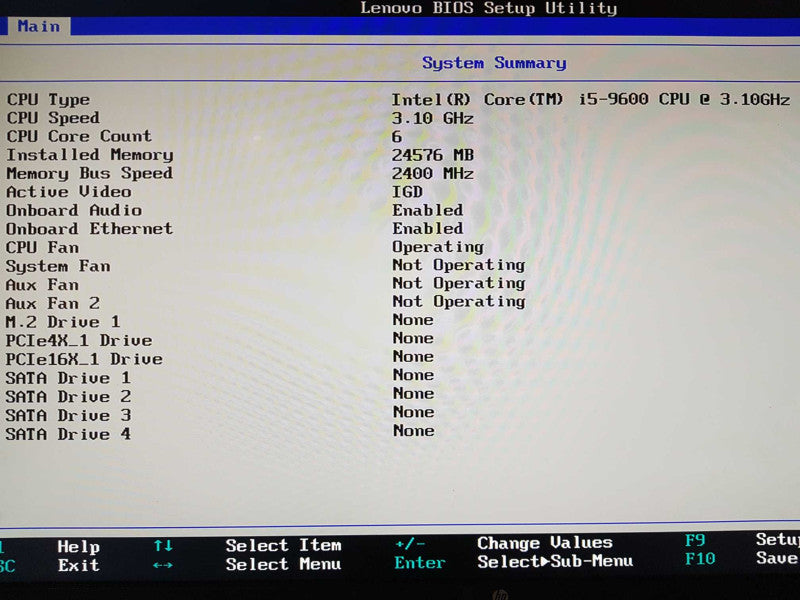Click None beside PCIe4X_1 Drive
This screenshot has width=800, height=600.
pyautogui.click(x=413, y=338)
